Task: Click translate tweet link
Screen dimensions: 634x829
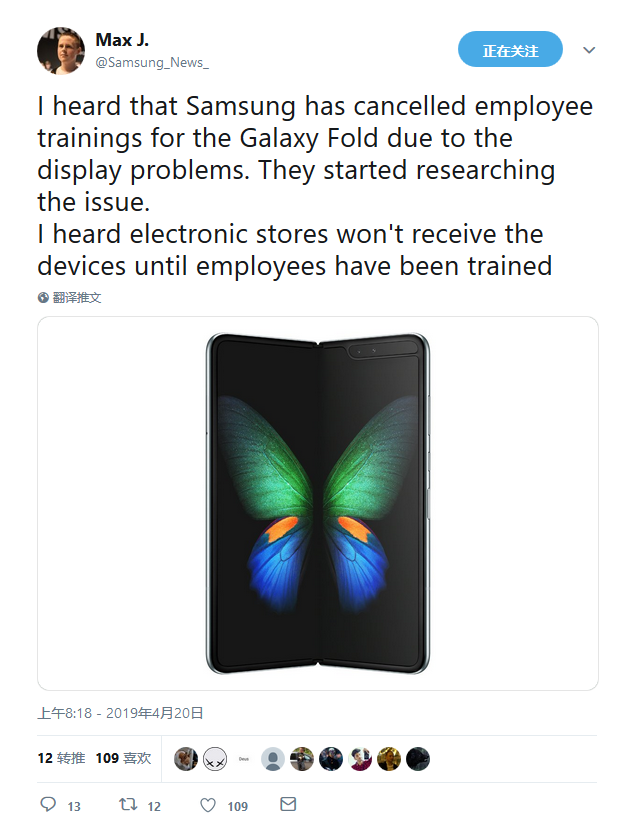Action: (77, 298)
